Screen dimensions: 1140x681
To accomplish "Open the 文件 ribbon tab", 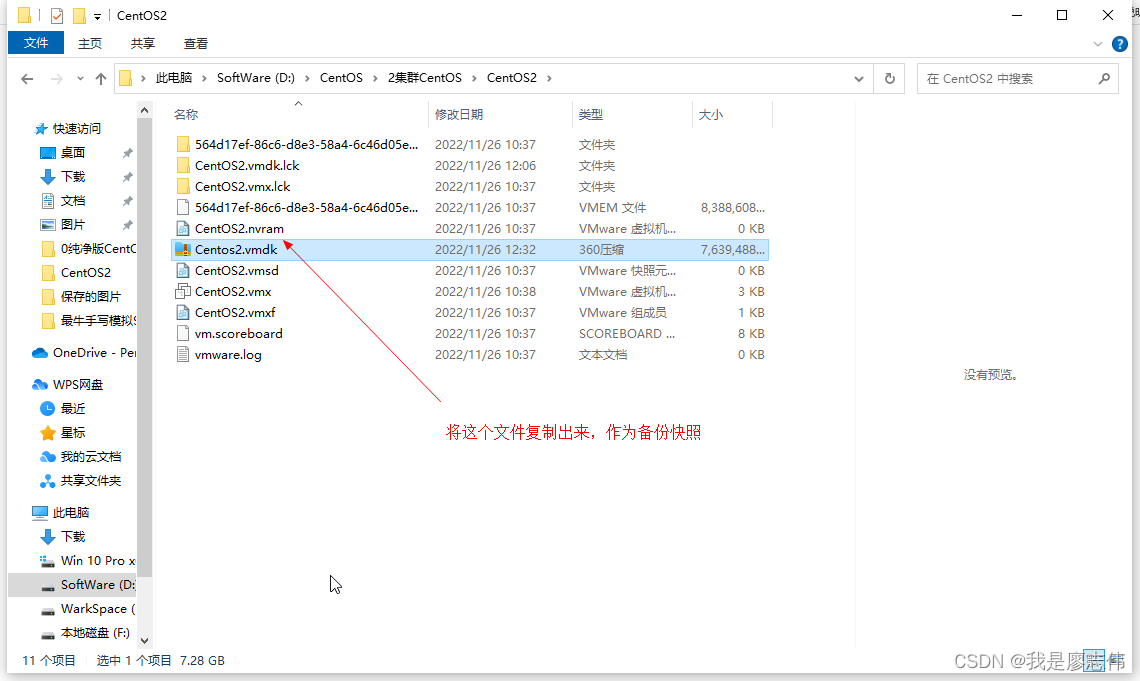I will click(36, 43).
